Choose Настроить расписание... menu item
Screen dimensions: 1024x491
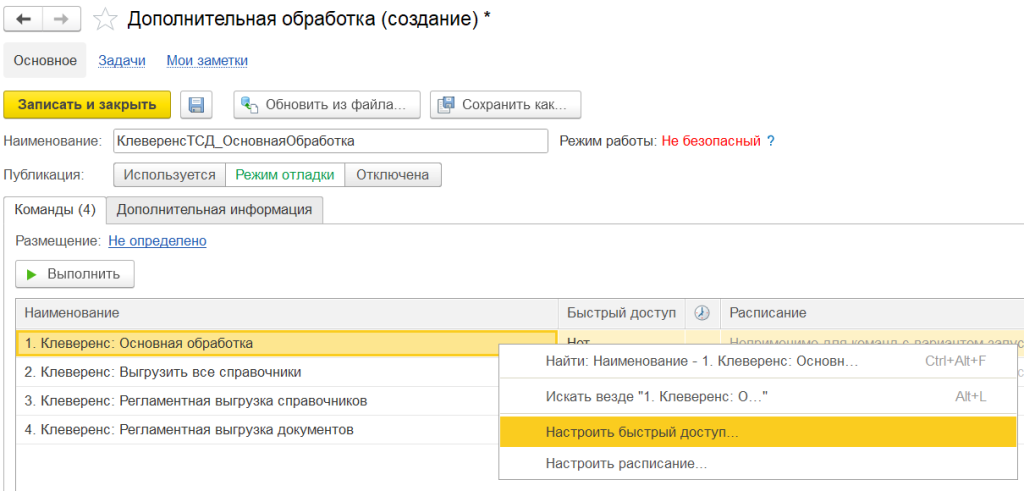[758, 464]
